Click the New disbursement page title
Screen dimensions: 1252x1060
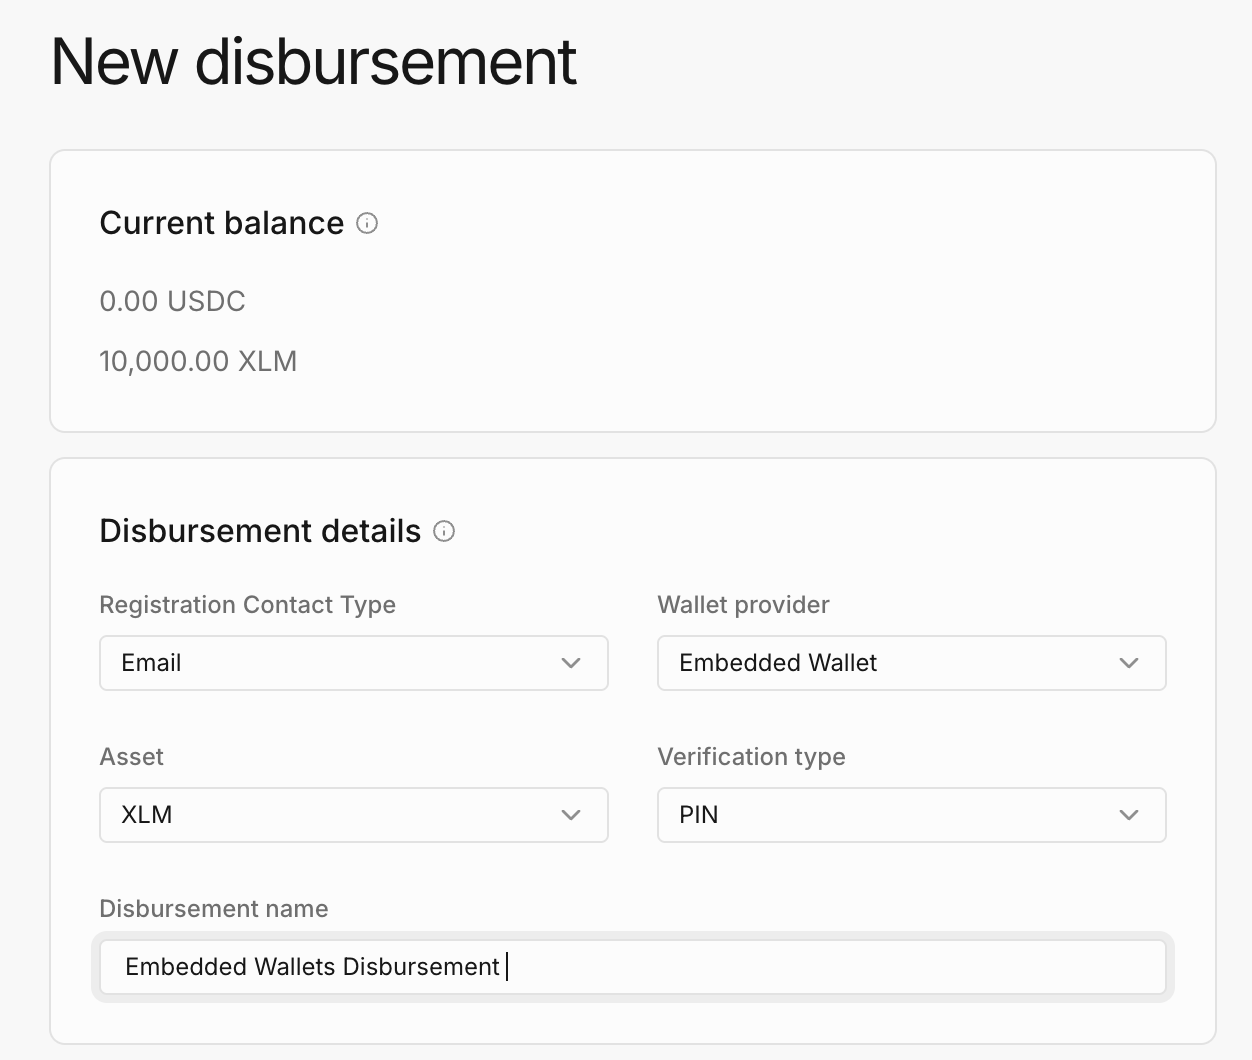tap(314, 62)
